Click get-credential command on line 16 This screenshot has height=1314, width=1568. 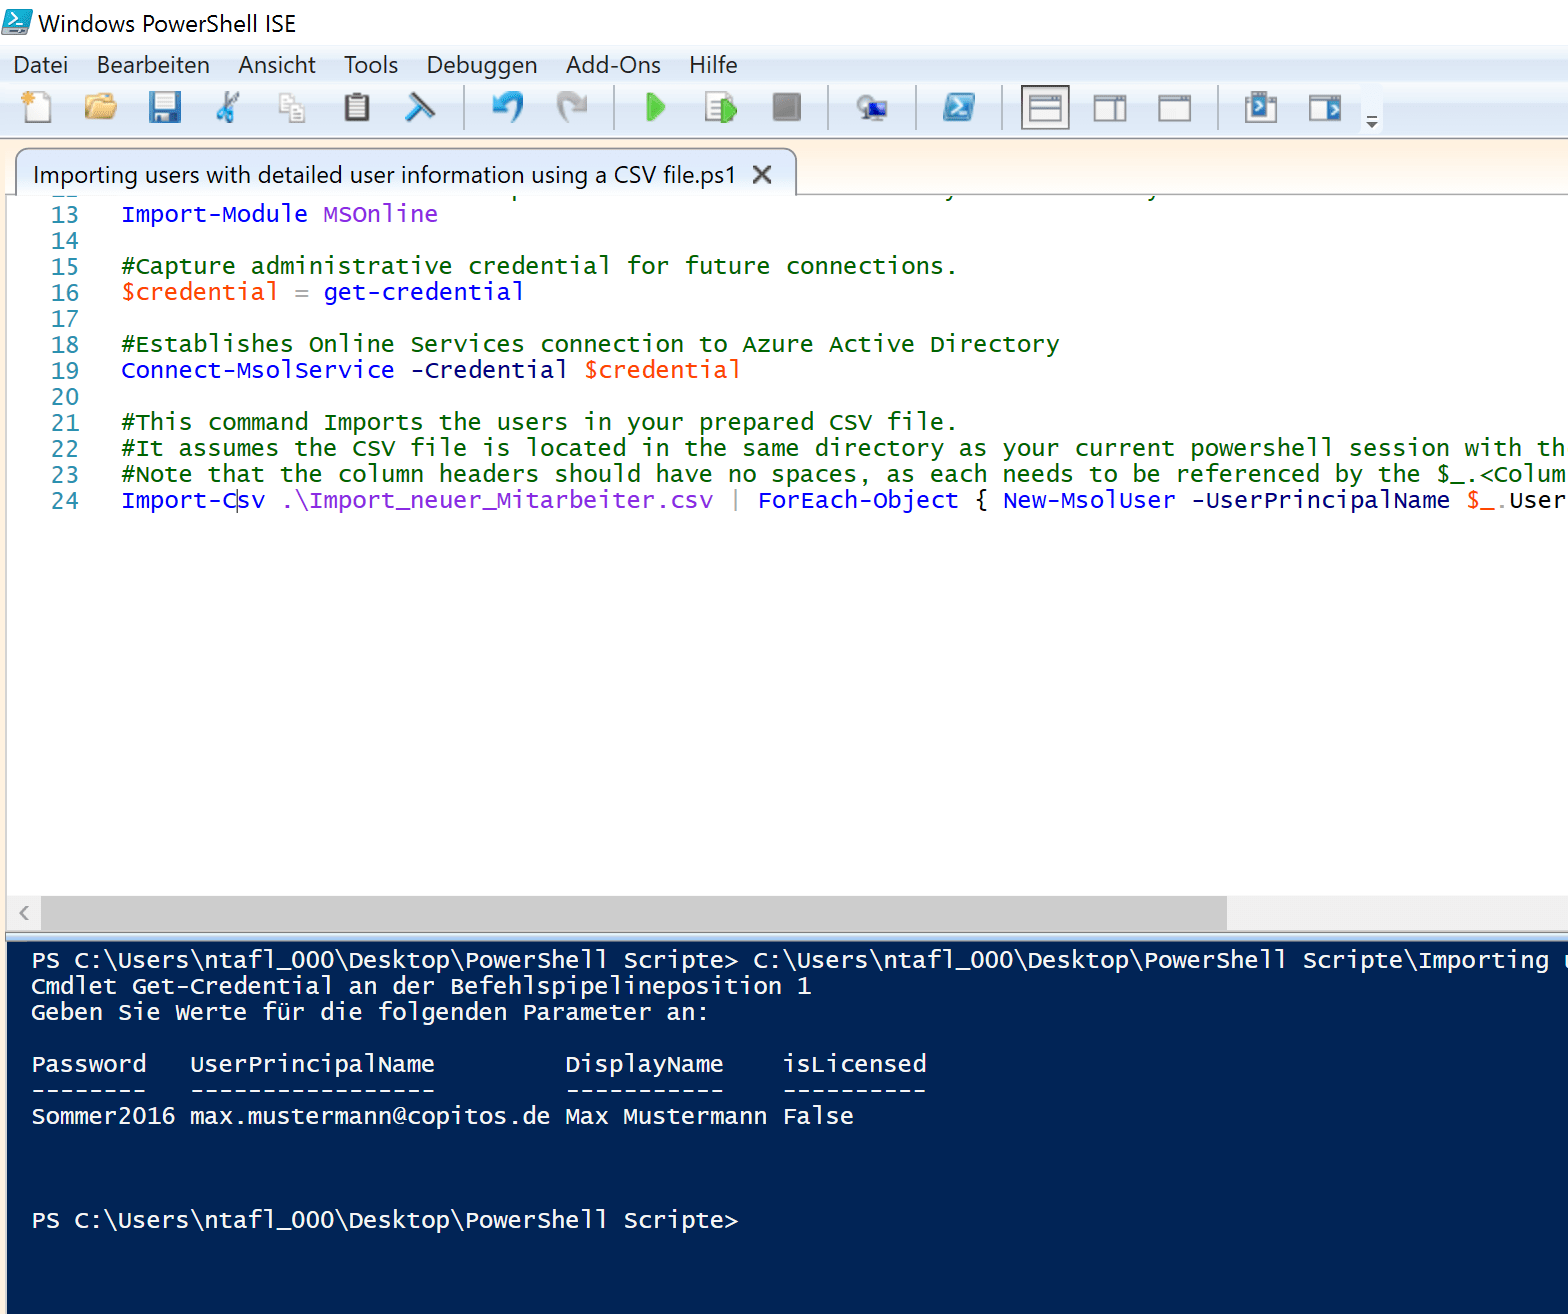click(423, 292)
